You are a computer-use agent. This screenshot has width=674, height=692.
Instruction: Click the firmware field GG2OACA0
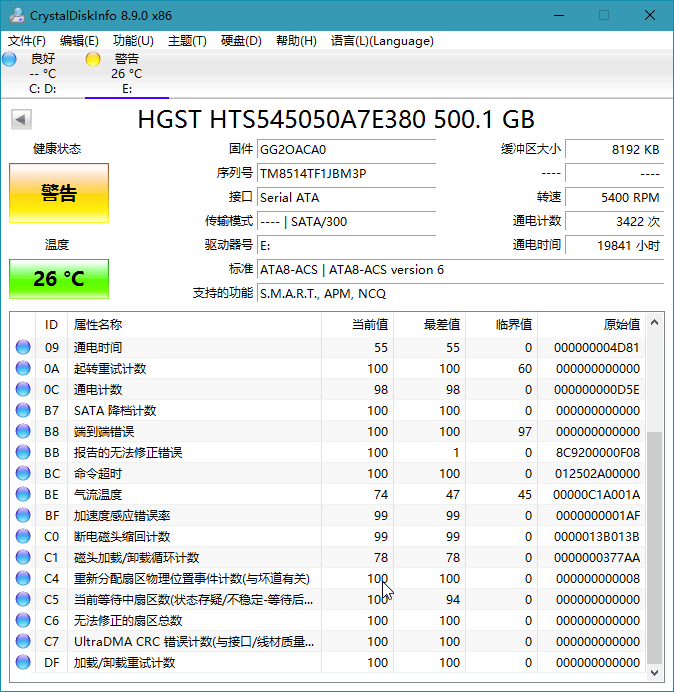coord(346,150)
